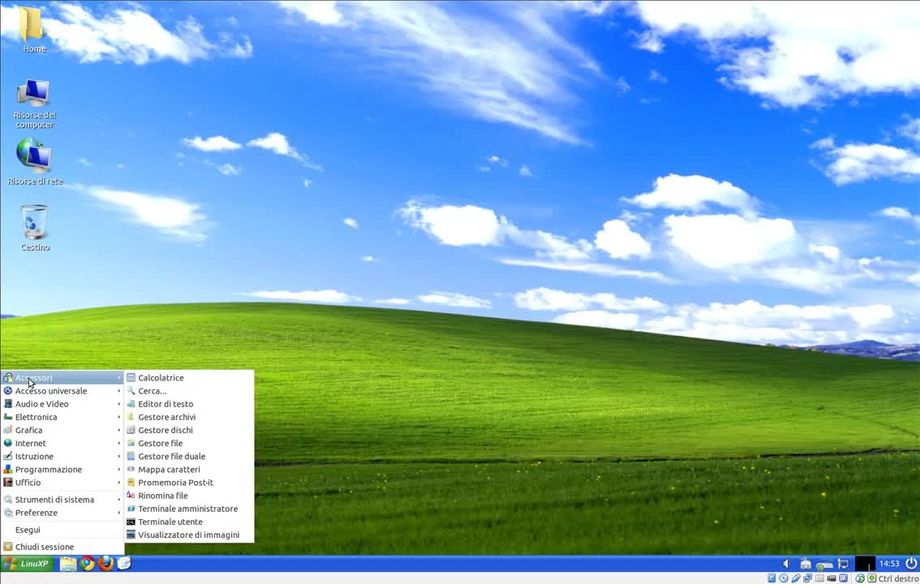Open Risorse del computer desktop icon
Image resolution: width=920 pixels, height=584 pixels.
click(x=34, y=103)
